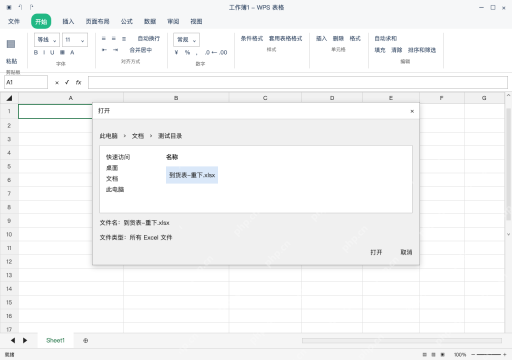Click 文档 breadcrumb in dialog path

coord(138,136)
